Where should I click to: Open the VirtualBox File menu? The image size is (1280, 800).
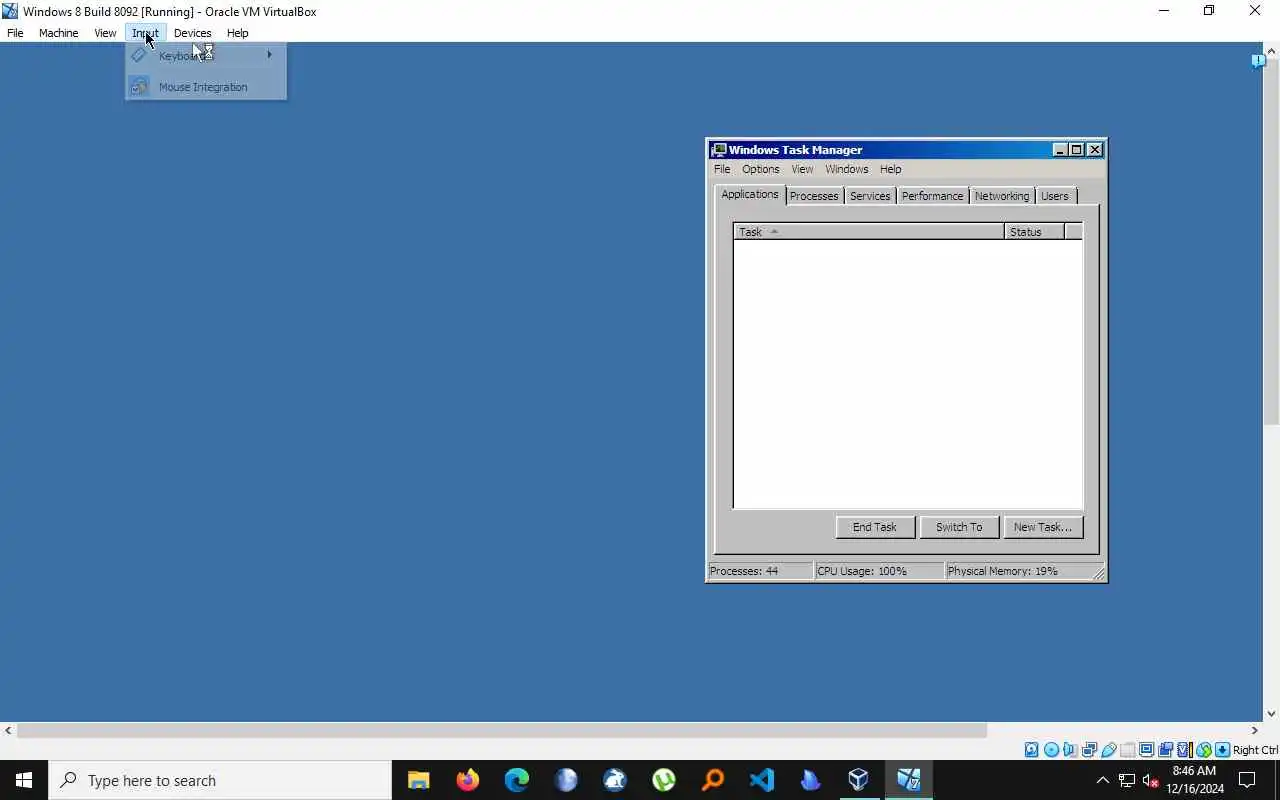point(15,33)
